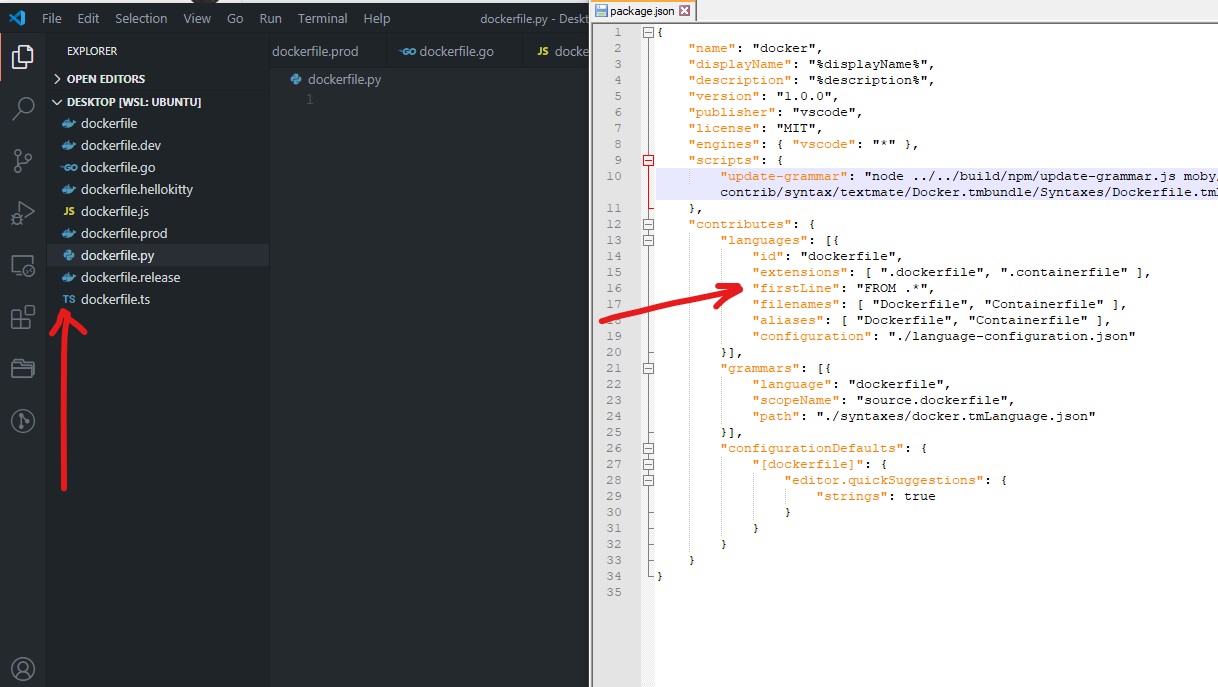Collapse the scripts block fold at line 9

648,160
